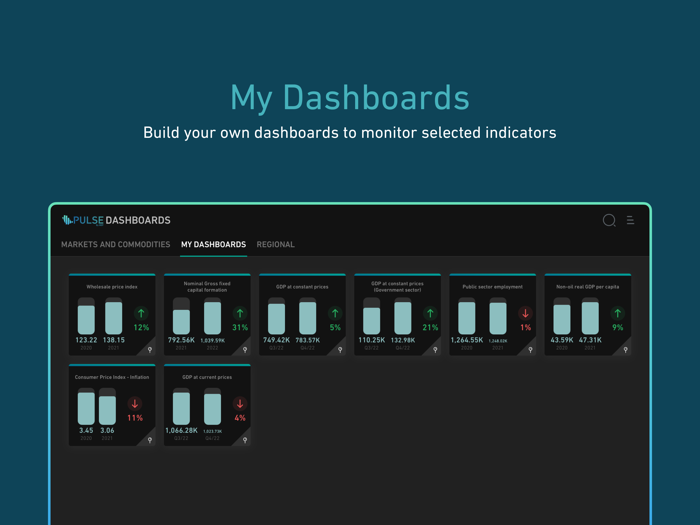The image size is (700, 525).
Task: Open Non-oil real GDP per capita title
Action: tap(588, 287)
